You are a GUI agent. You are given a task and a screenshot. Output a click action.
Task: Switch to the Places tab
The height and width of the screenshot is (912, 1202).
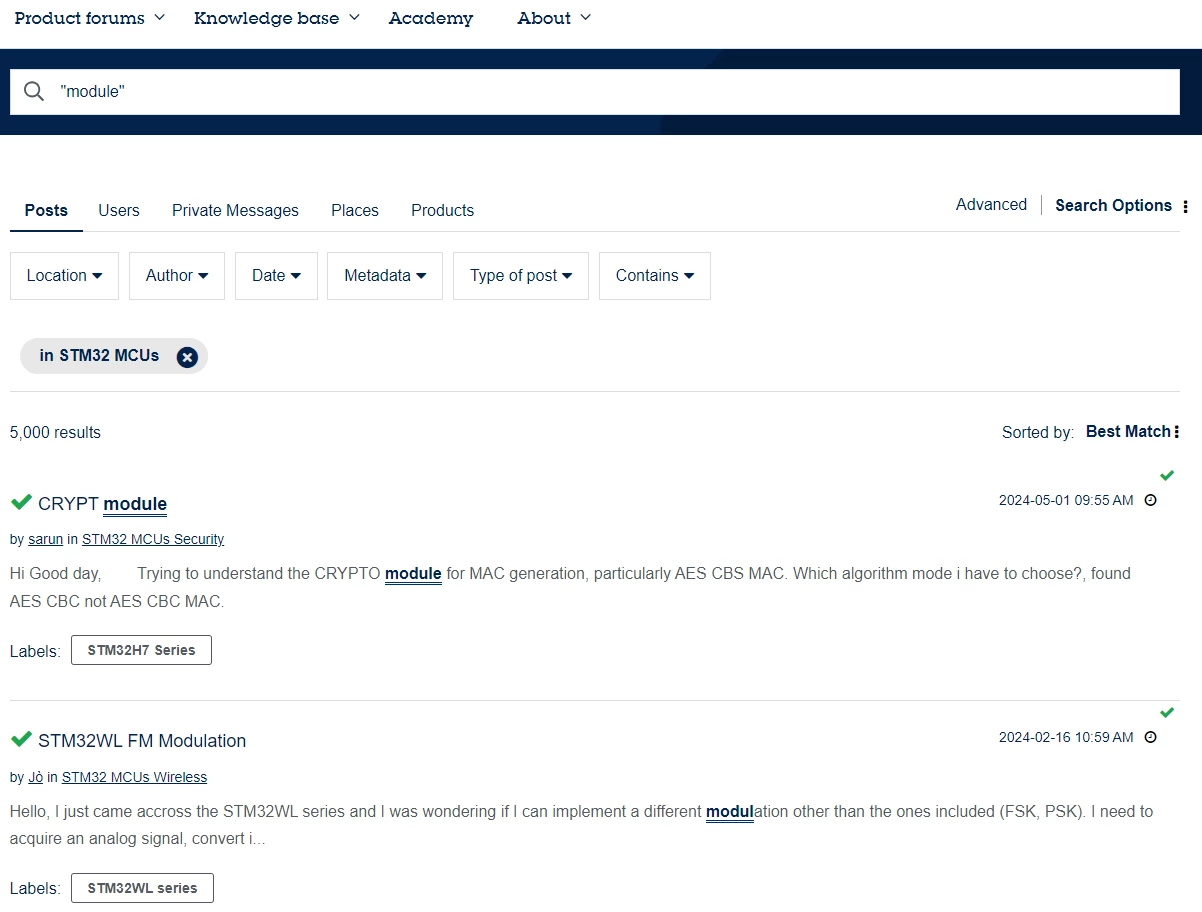[x=355, y=211]
